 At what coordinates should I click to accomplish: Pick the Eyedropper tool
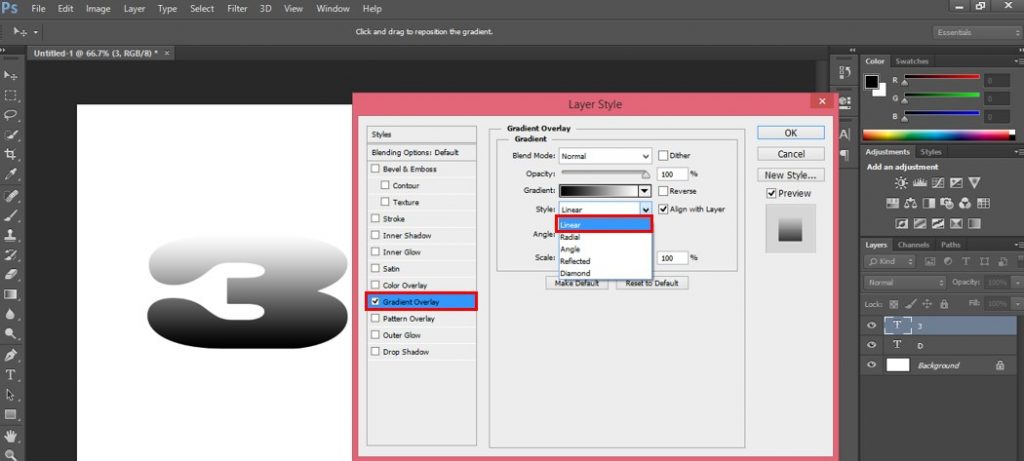point(11,174)
